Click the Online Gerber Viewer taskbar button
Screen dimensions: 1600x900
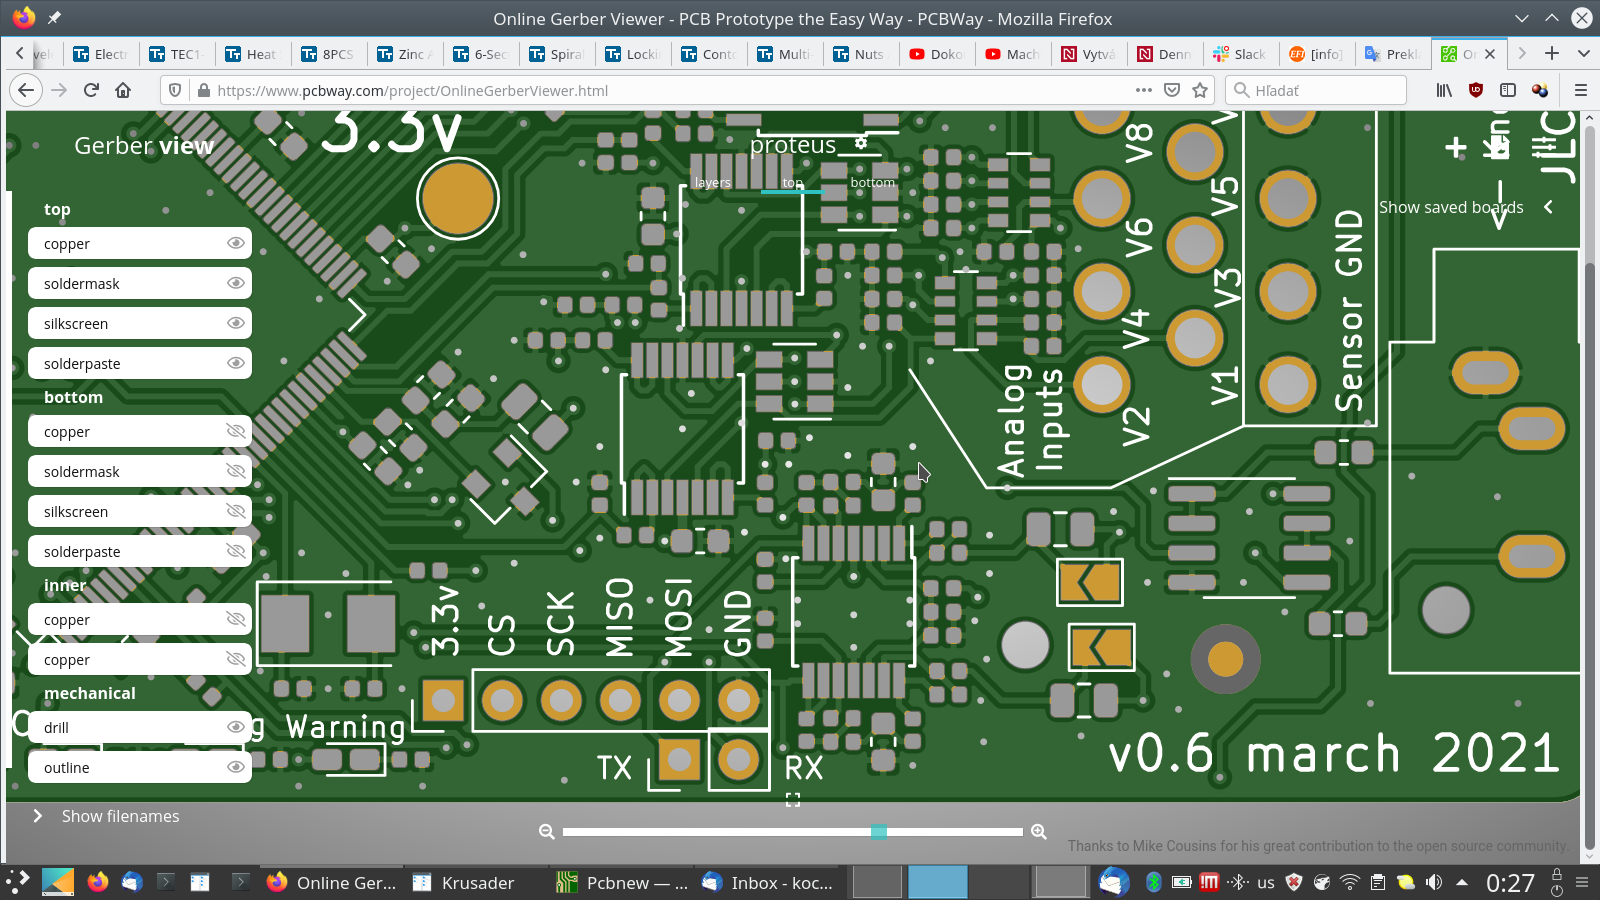point(332,882)
